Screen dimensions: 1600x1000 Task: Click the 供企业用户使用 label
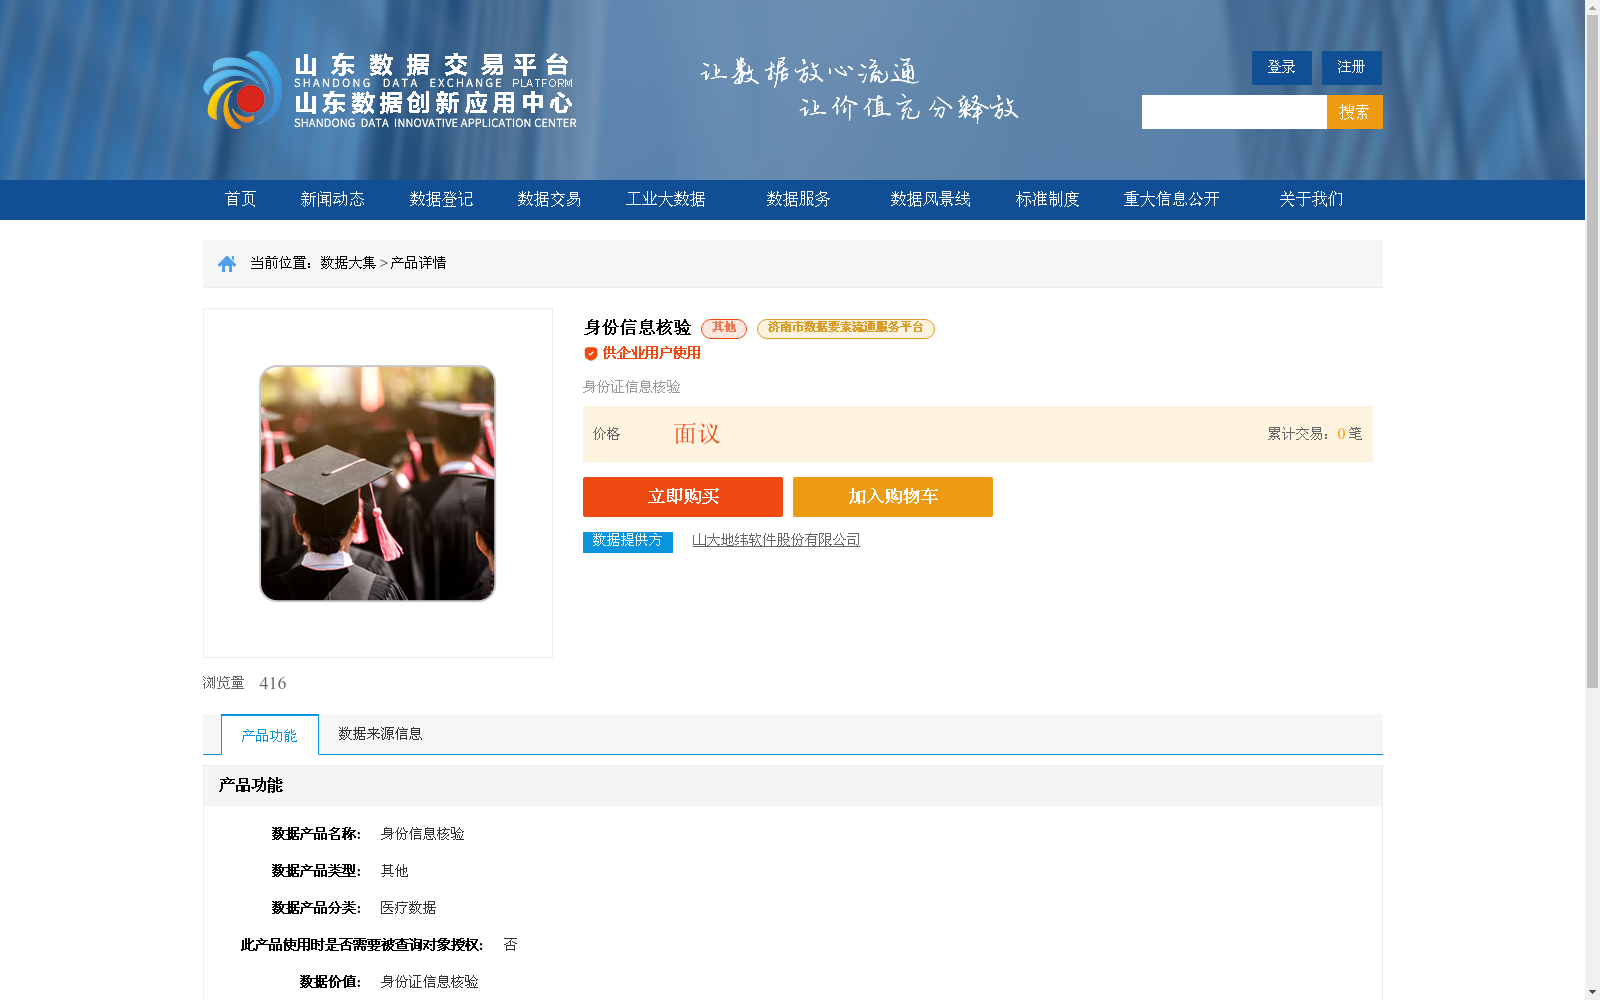pyautogui.click(x=651, y=353)
